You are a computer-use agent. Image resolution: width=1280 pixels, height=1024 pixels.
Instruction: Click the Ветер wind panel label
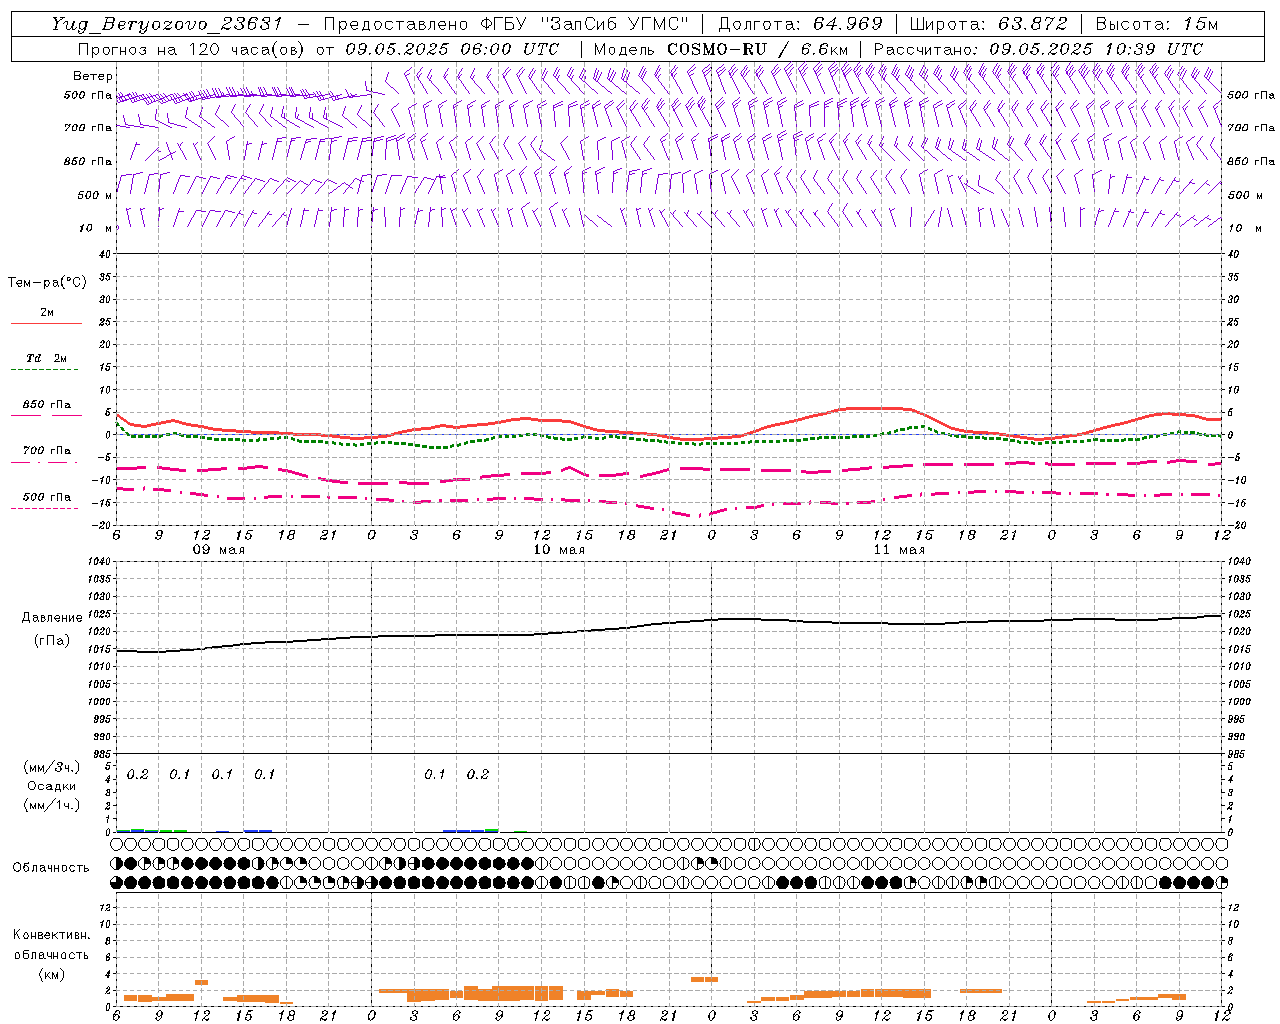pos(93,76)
